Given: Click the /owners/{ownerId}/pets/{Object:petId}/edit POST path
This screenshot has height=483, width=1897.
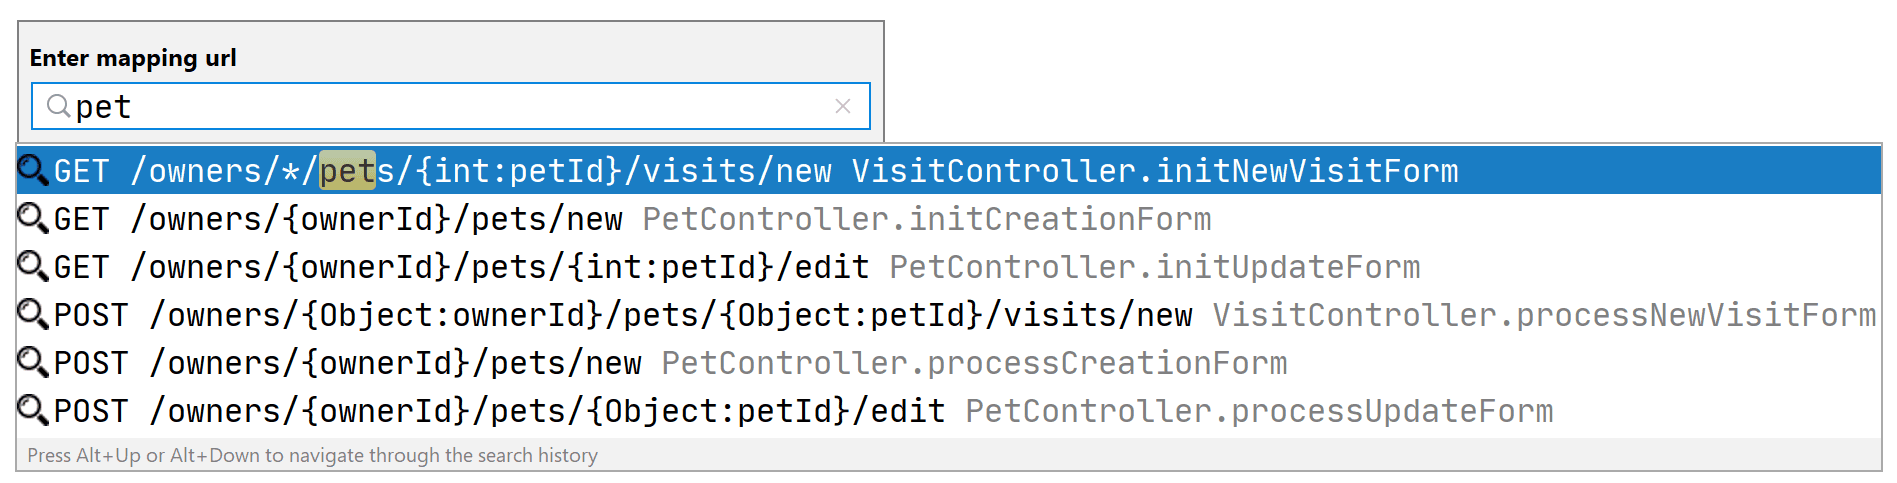Looking at the screenshot, I should (547, 411).
